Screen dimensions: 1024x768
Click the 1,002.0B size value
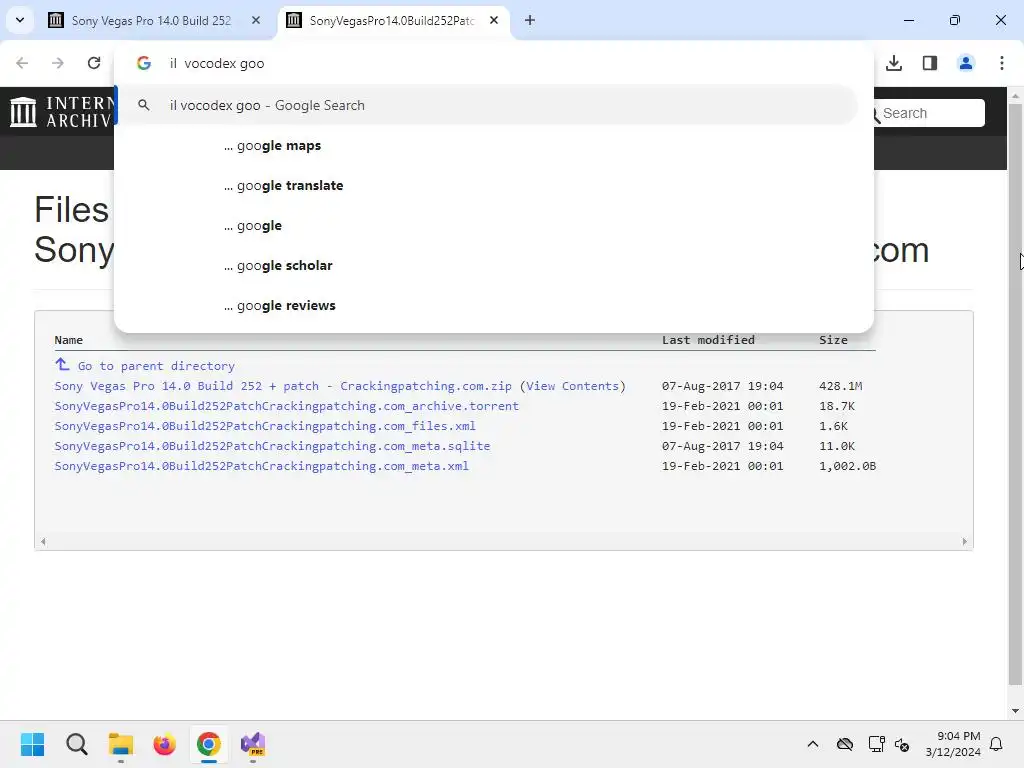(848, 466)
